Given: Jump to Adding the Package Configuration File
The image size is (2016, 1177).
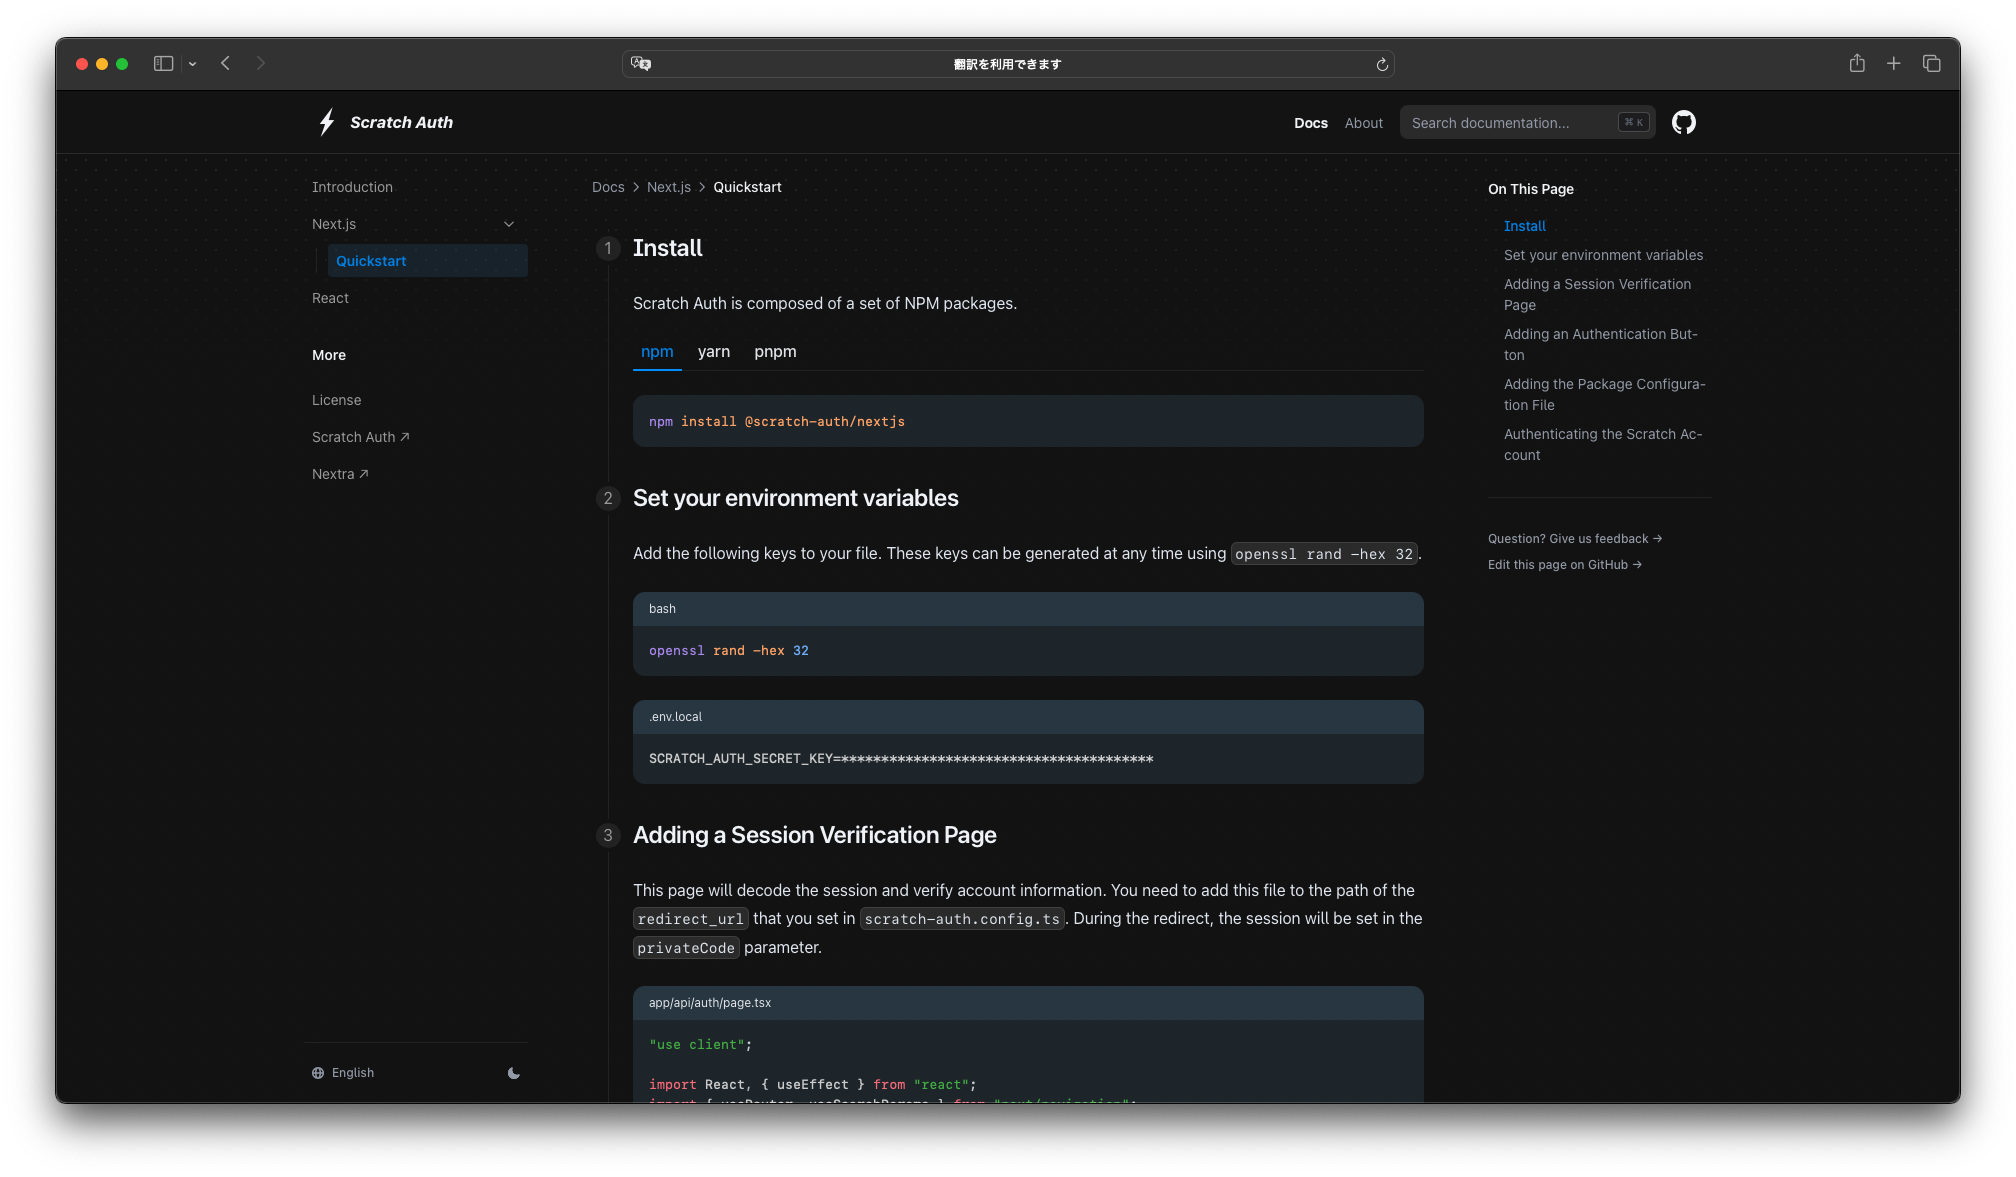Looking at the screenshot, I should (x=1605, y=394).
